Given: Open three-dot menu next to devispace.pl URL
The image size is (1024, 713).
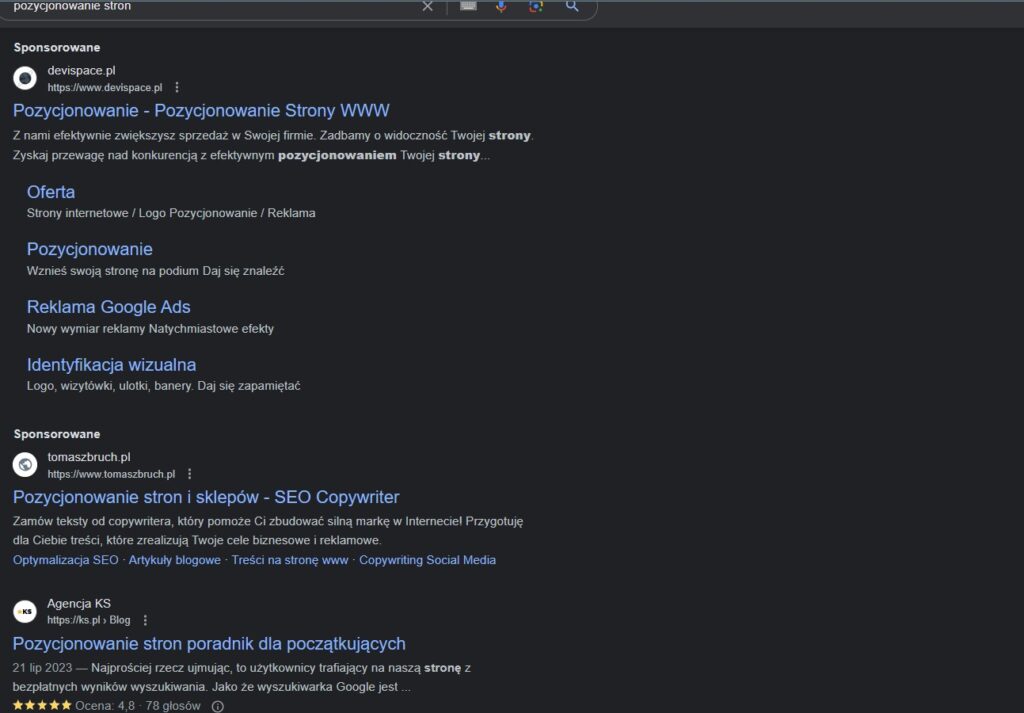Looking at the screenshot, I should pyautogui.click(x=177, y=88).
